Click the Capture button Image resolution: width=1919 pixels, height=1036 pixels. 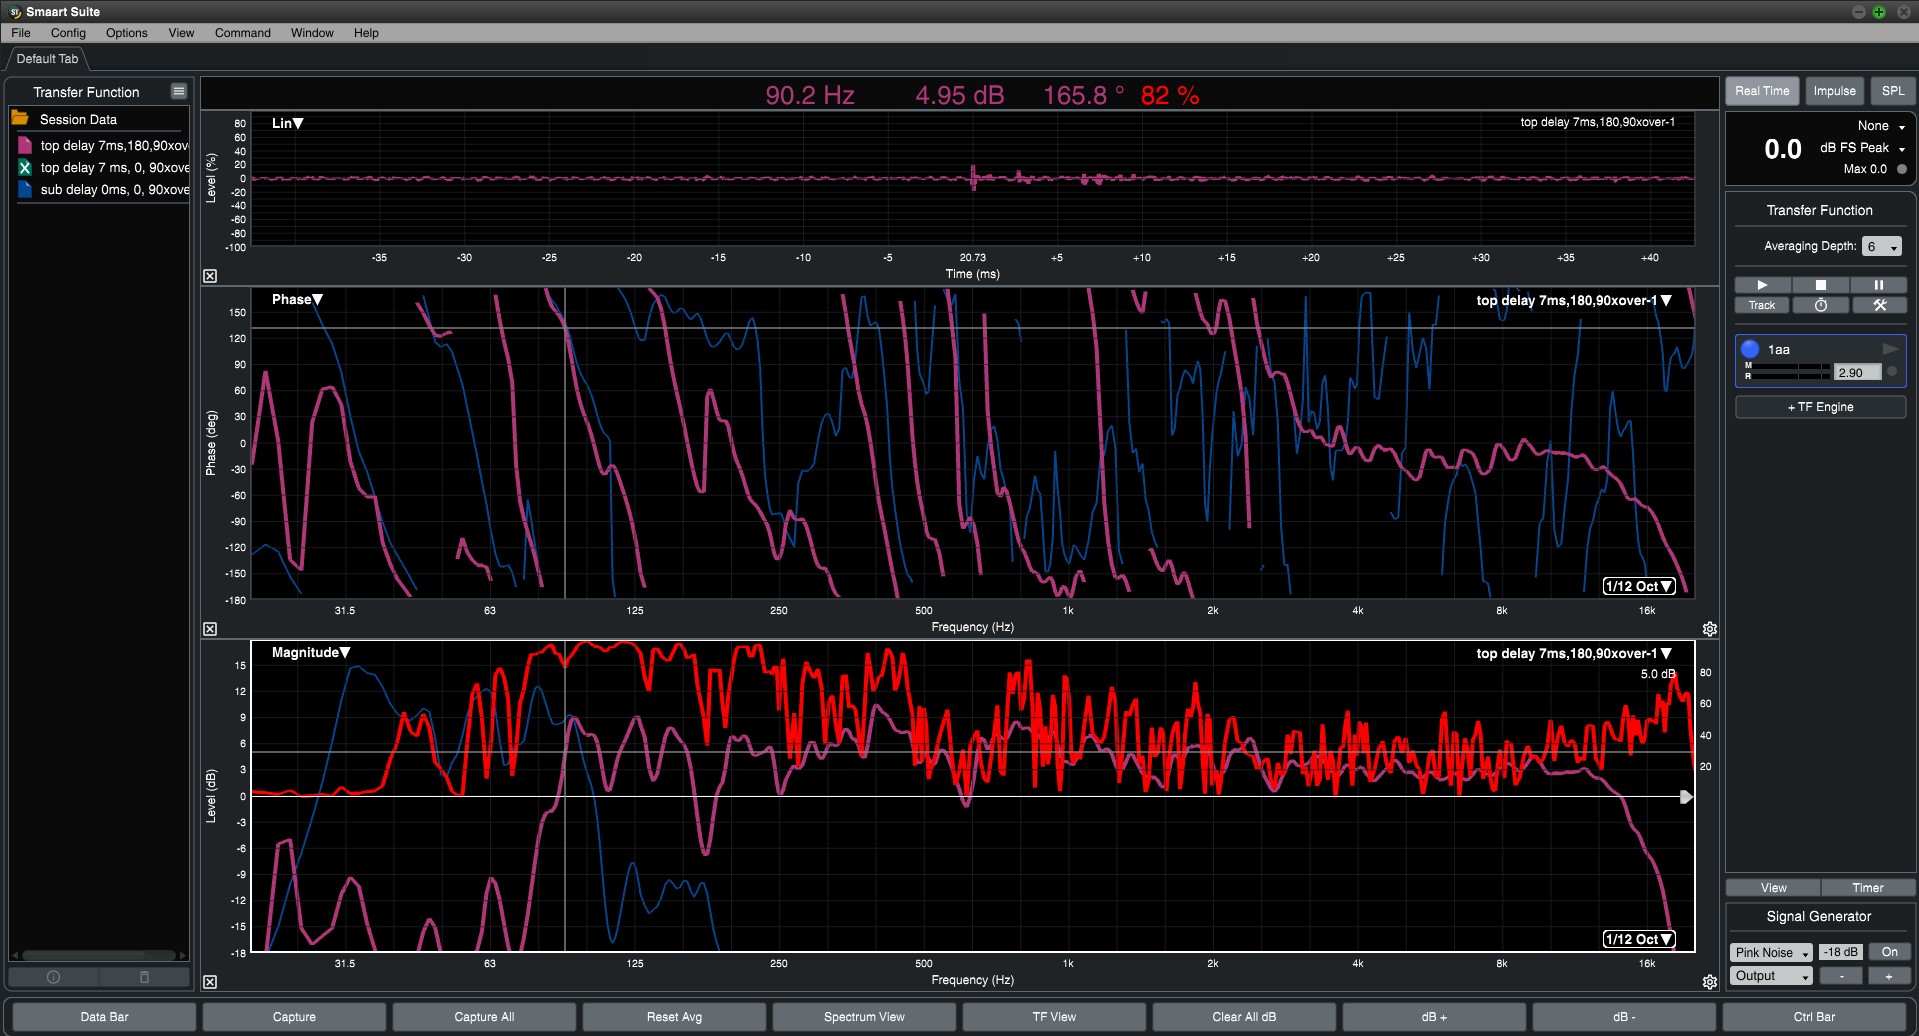[x=294, y=1017]
